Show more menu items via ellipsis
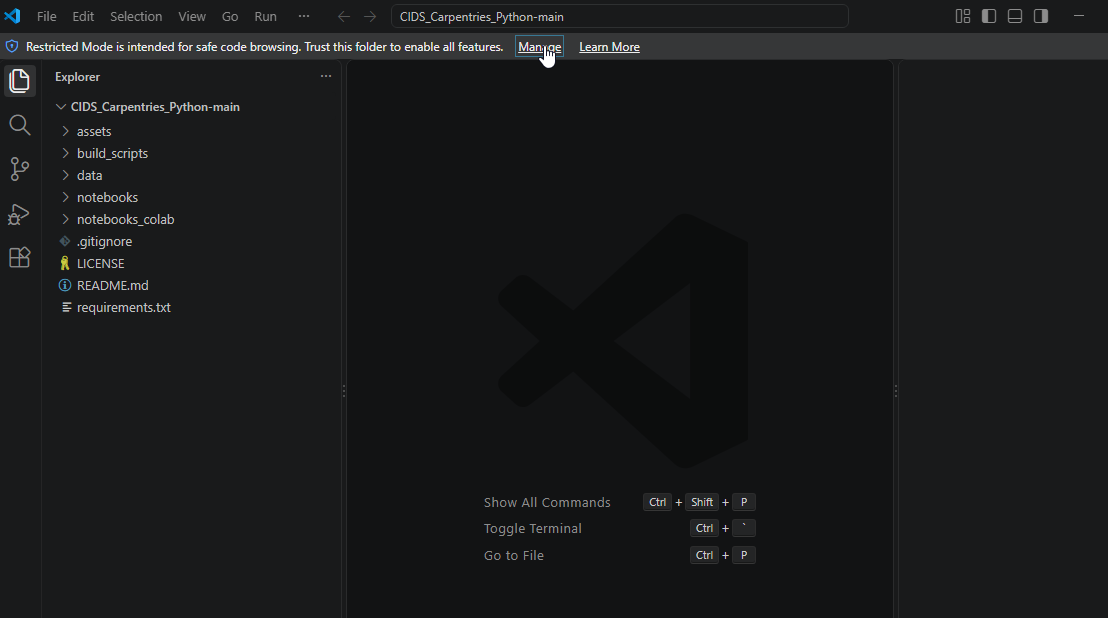The image size is (1108, 618). (x=304, y=16)
